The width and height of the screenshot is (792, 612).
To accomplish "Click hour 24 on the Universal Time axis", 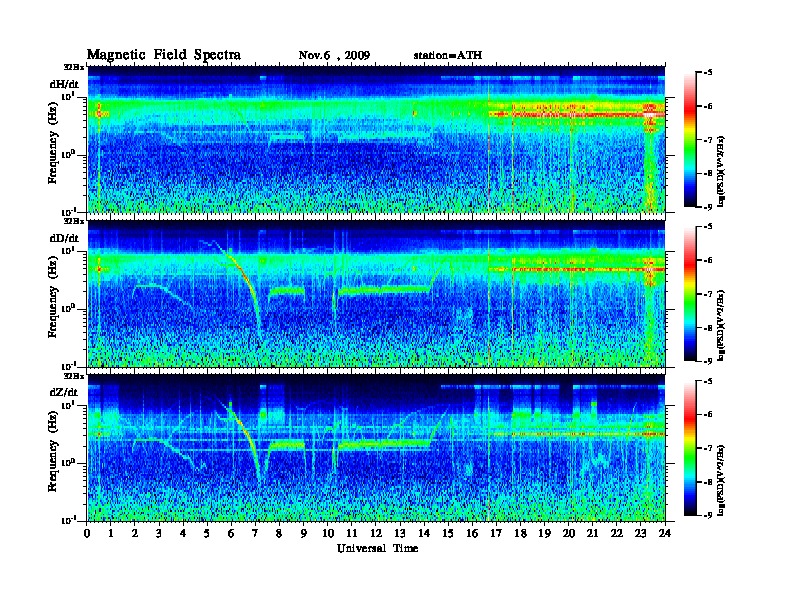I will coord(665,534).
